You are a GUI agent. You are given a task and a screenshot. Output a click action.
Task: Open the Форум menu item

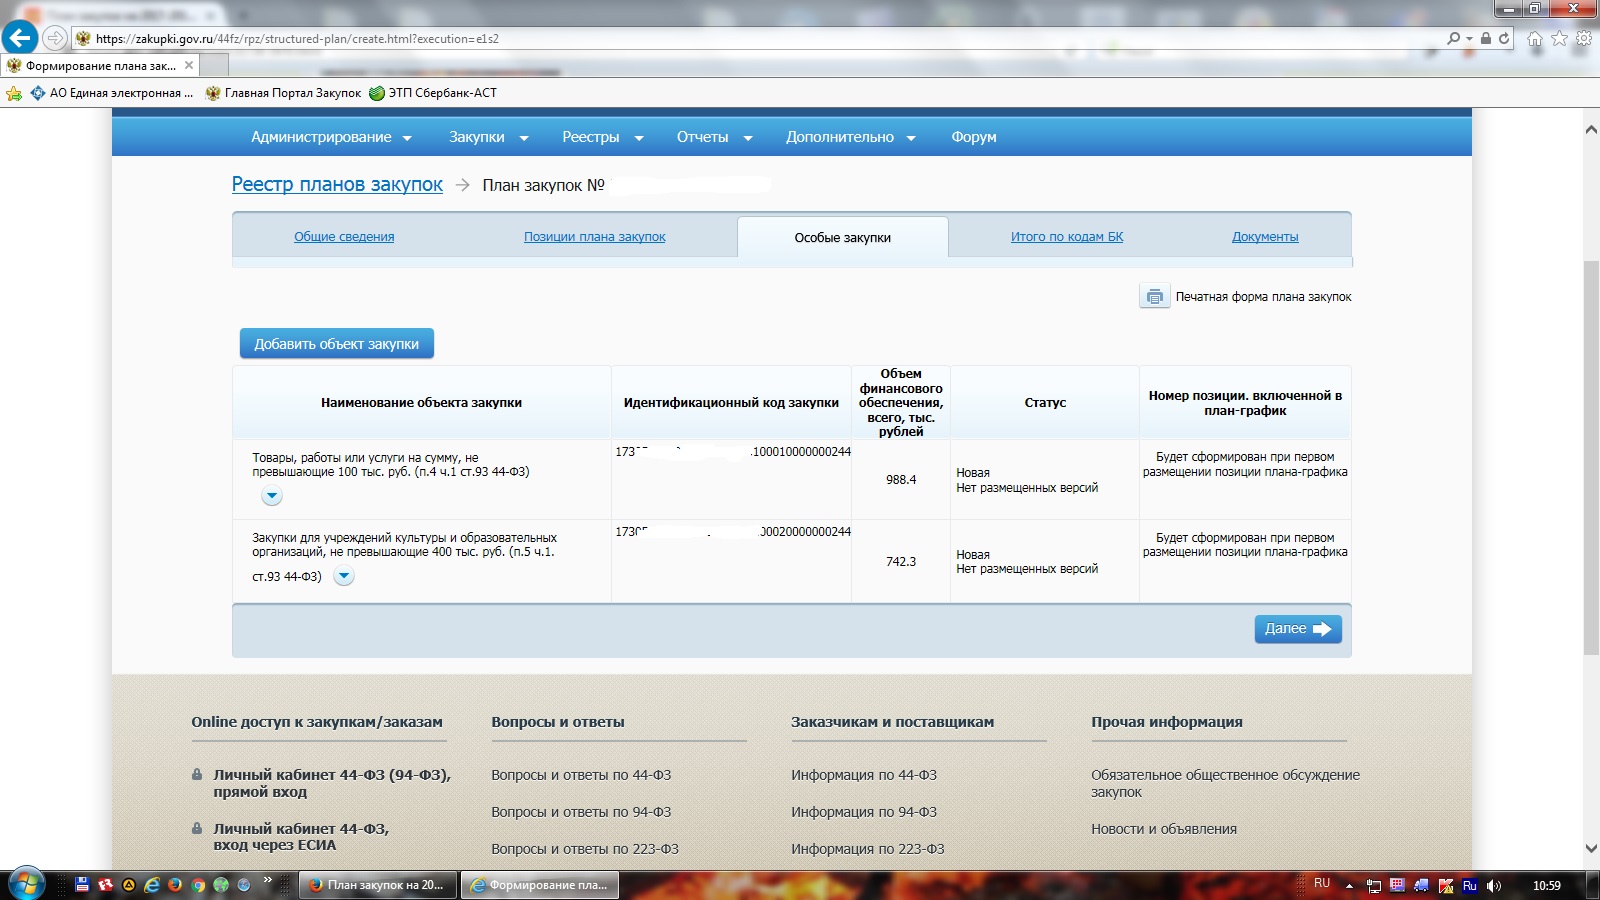[973, 137]
